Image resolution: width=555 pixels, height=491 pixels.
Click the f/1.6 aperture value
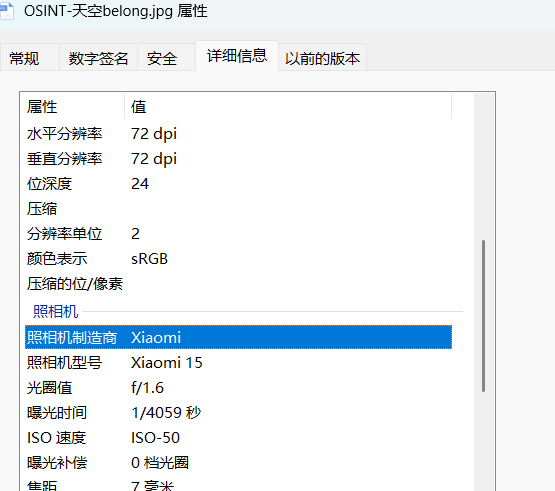tap(147, 388)
